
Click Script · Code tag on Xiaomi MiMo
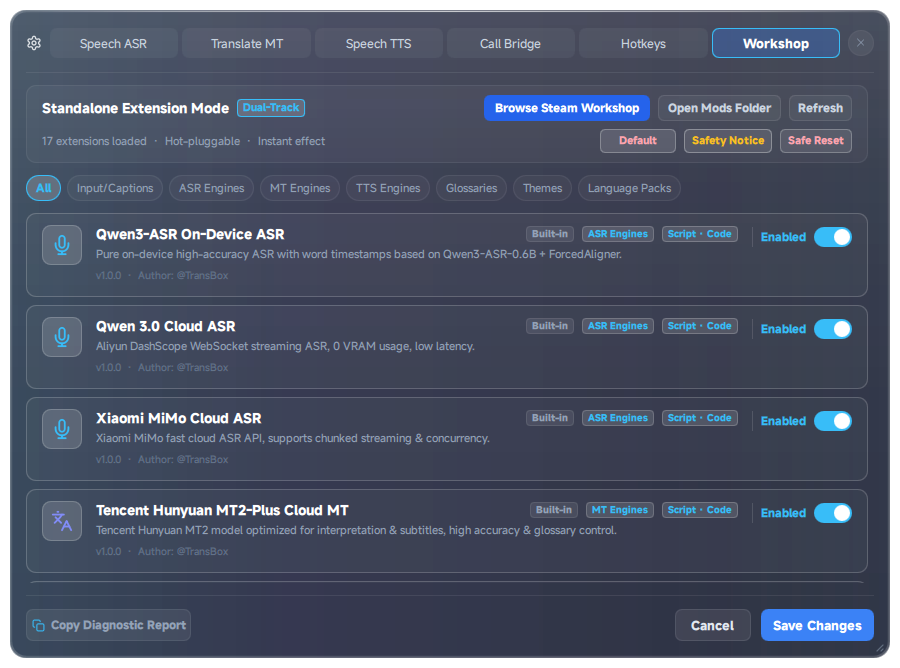pyautogui.click(x=700, y=418)
